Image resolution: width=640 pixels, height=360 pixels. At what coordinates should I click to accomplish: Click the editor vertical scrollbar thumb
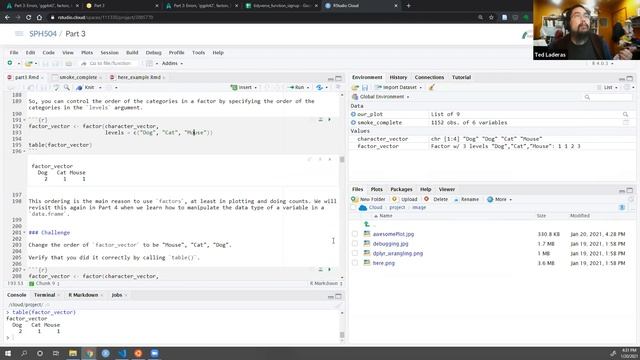(342, 160)
